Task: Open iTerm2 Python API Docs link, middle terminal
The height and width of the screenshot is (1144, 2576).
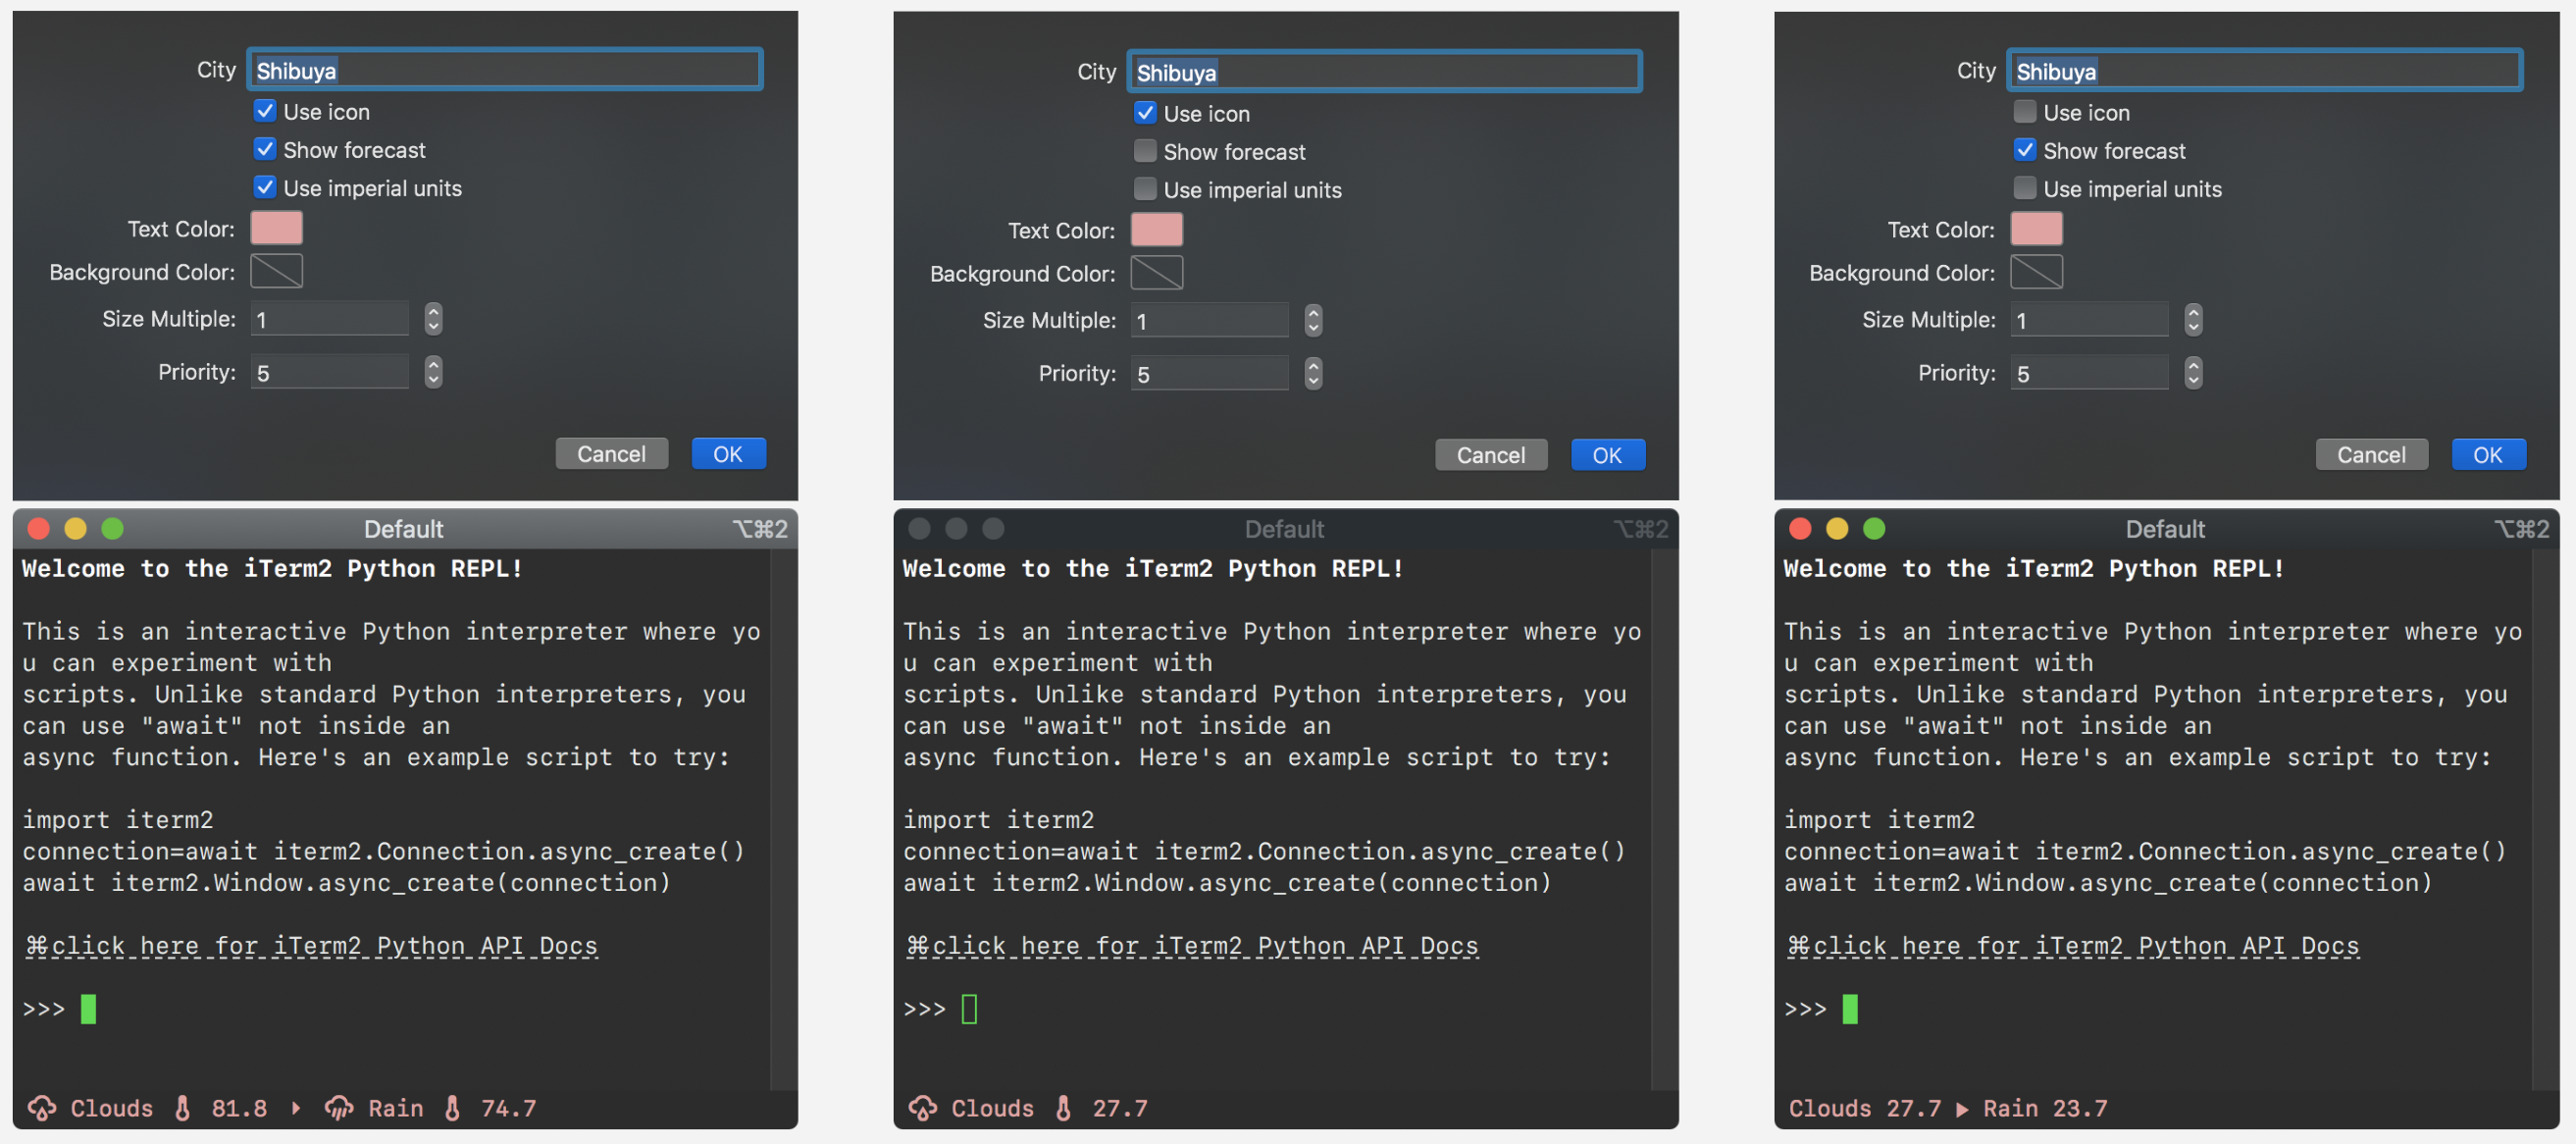Action: coord(1192,946)
